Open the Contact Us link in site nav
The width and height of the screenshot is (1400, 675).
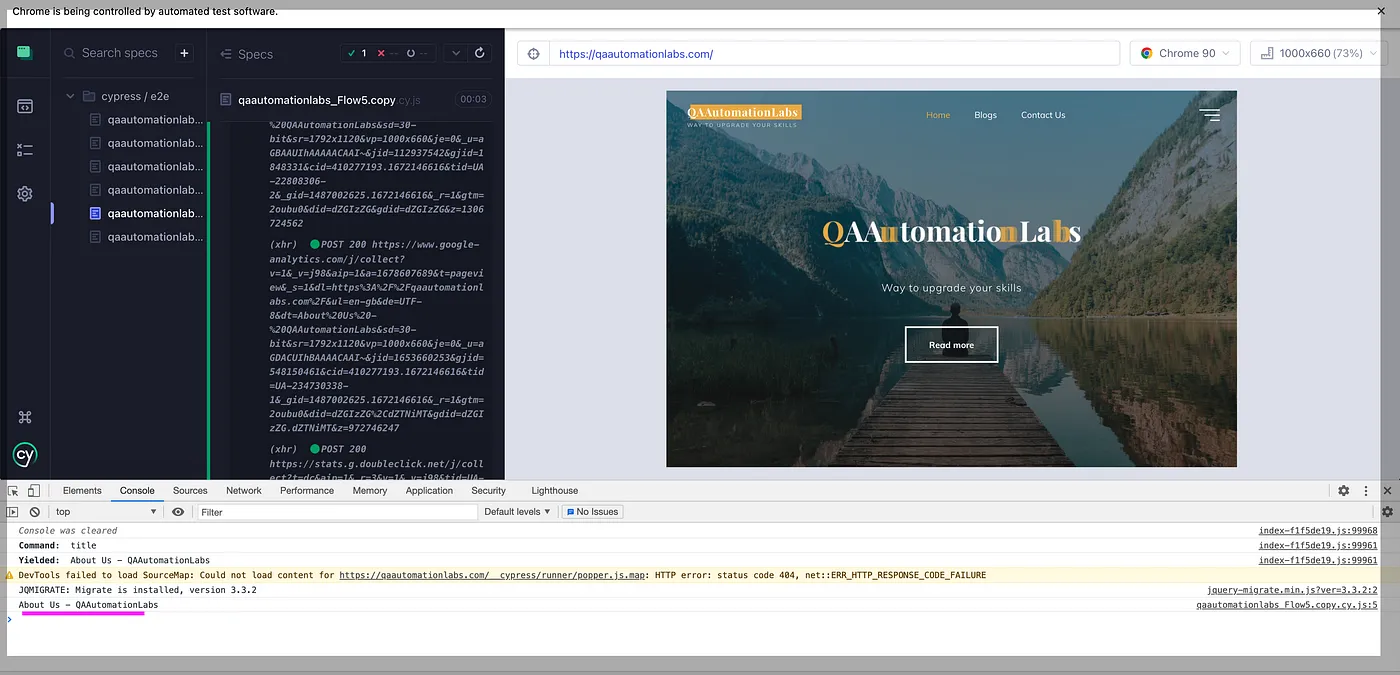[1043, 115]
